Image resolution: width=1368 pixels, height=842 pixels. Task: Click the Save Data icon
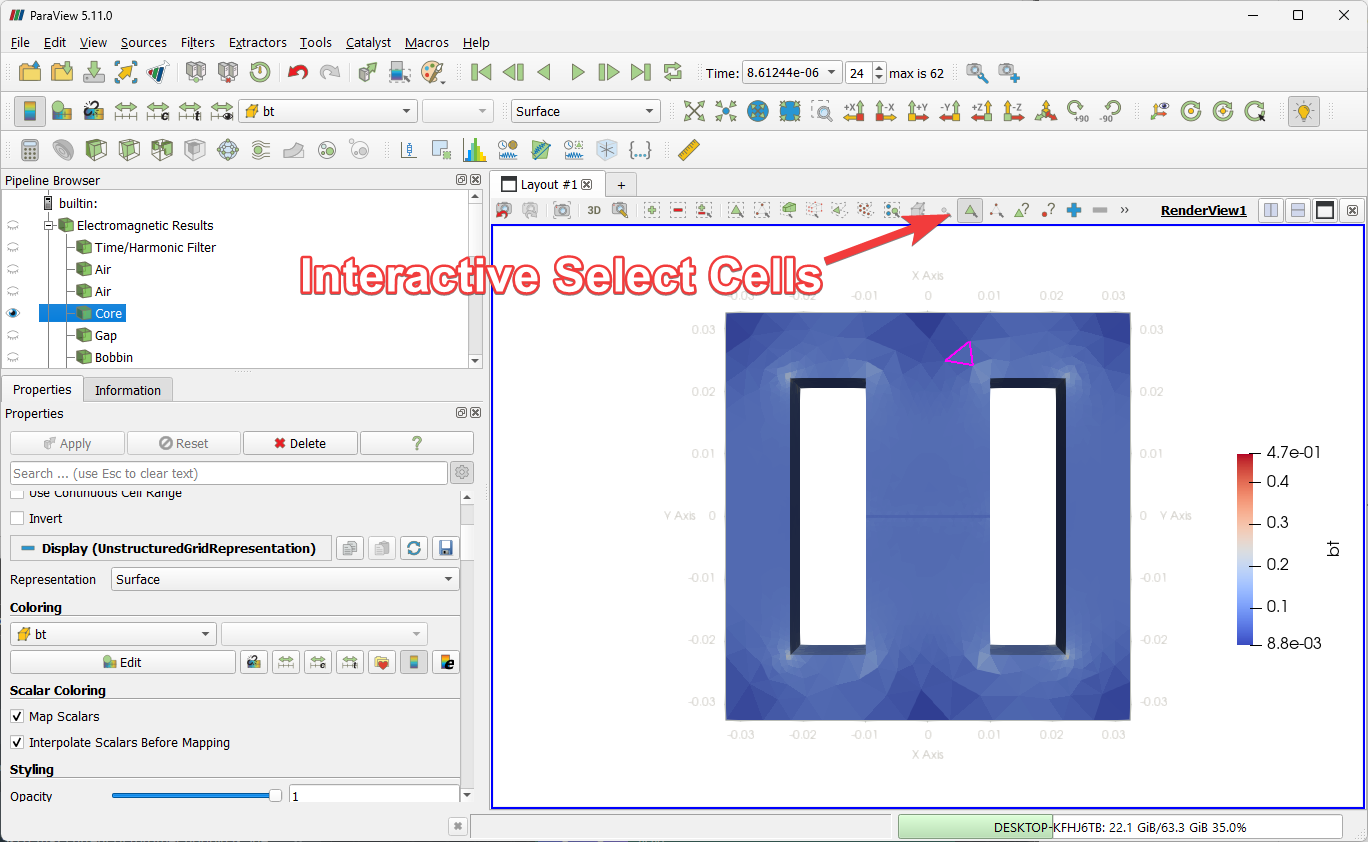tap(94, 72)
